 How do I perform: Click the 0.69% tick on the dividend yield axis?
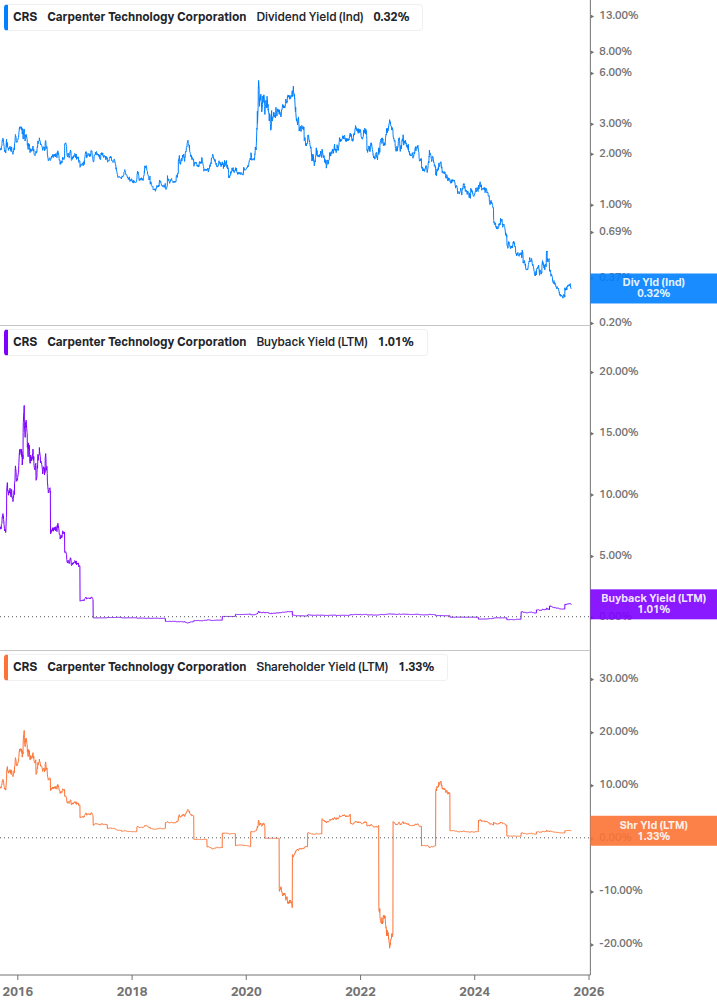pos(615,231)
